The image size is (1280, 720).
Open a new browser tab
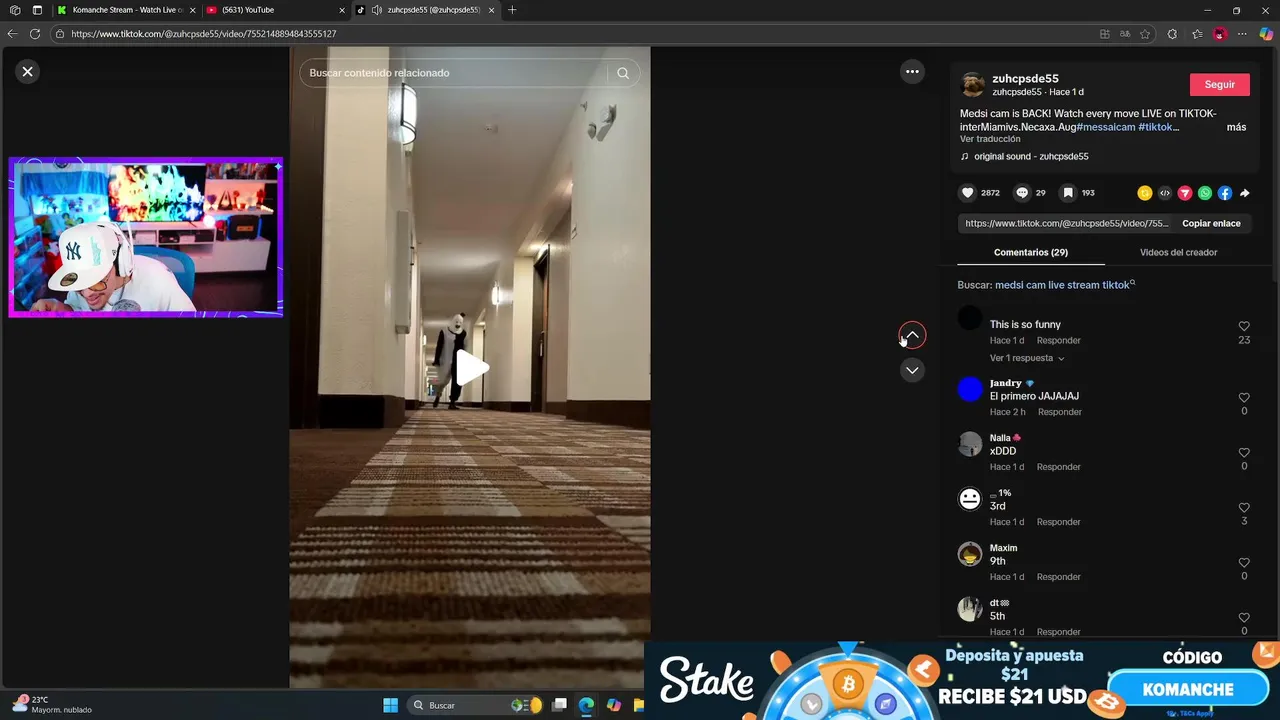click(x=512, y=10)
